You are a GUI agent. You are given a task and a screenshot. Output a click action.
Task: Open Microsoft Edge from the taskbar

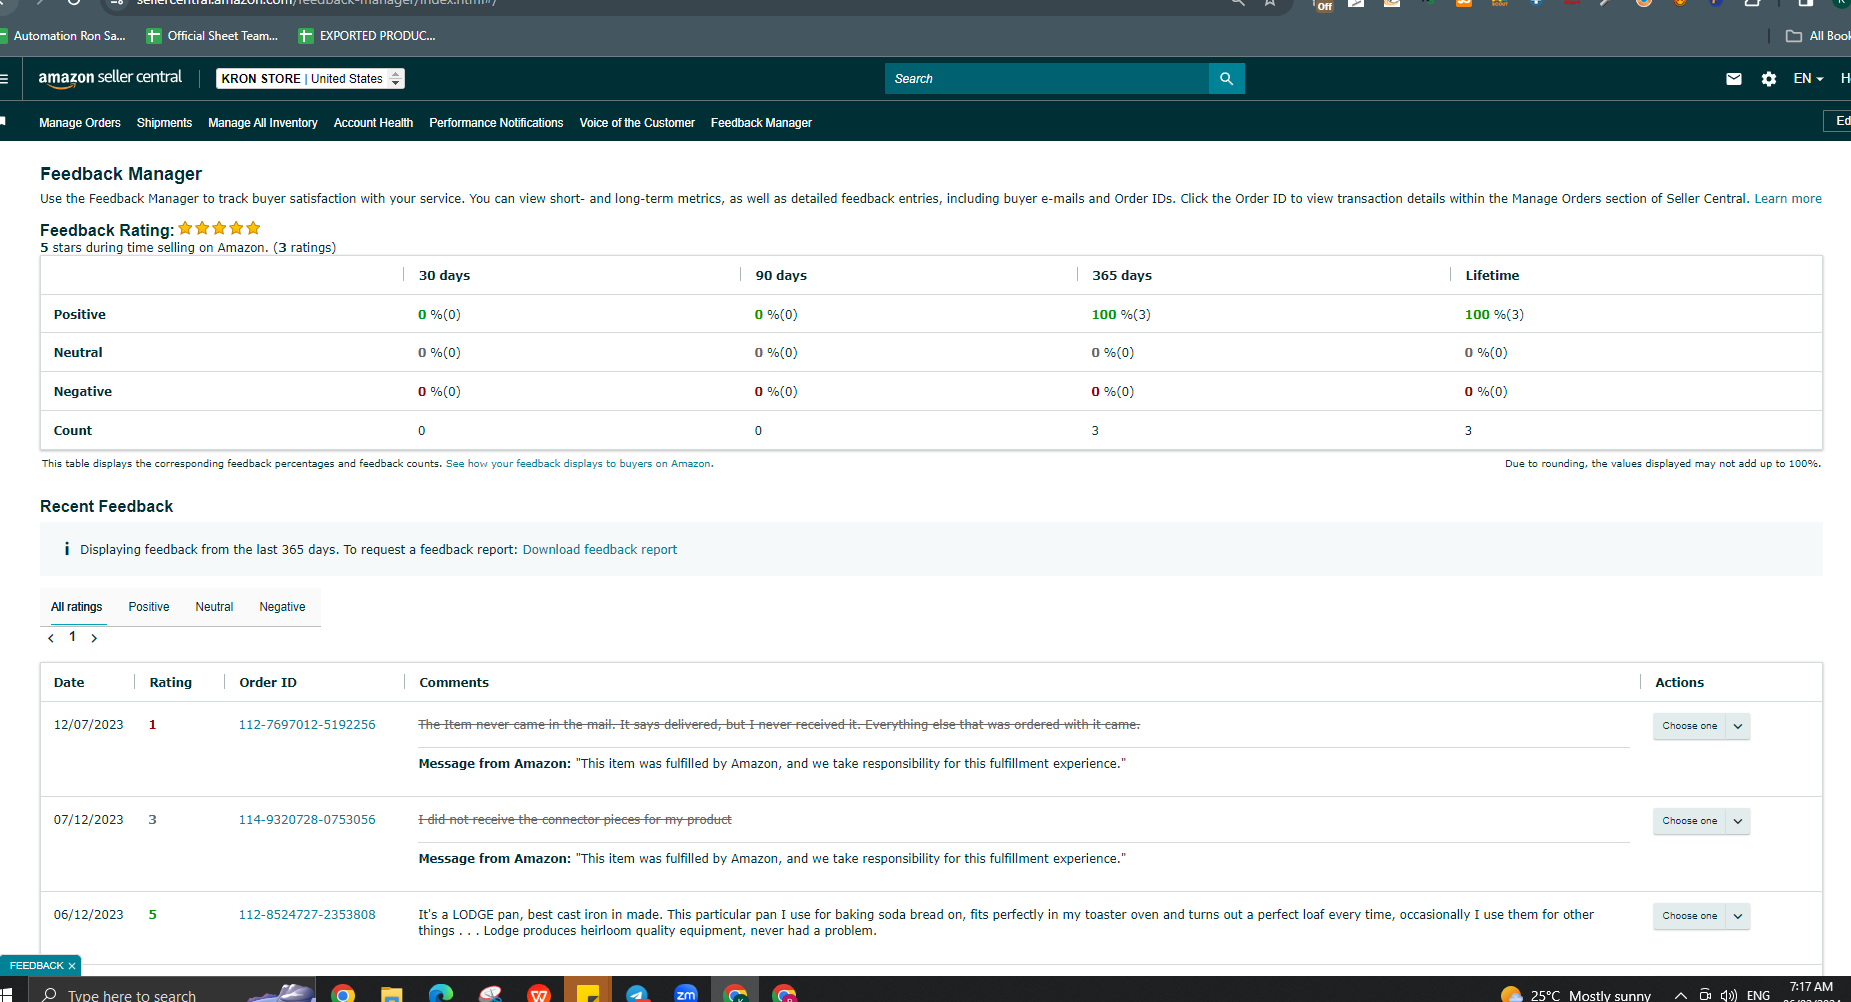[441, 994]
